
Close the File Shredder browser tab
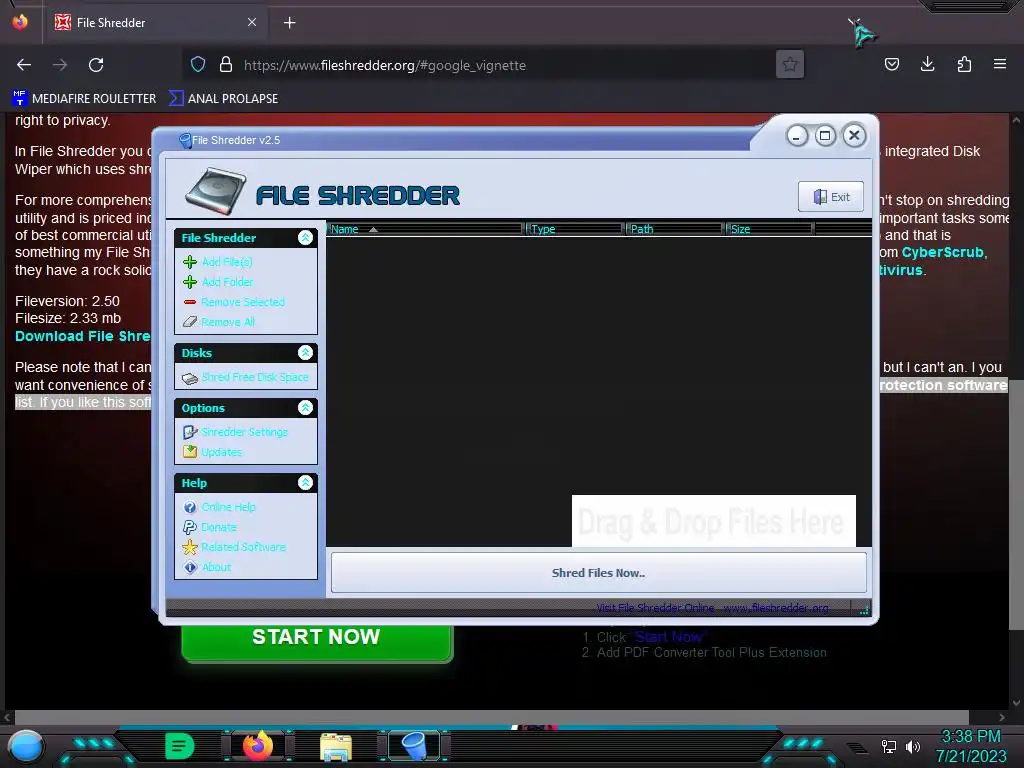pyautogui.click(x=251, y=22)
